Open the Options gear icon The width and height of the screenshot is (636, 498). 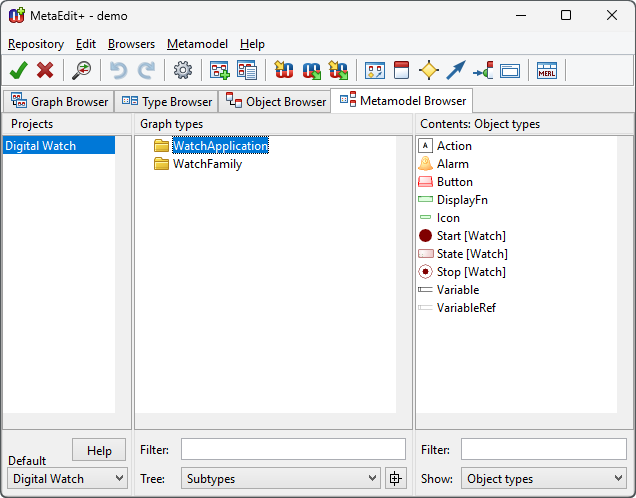click(x=183, y=70)
